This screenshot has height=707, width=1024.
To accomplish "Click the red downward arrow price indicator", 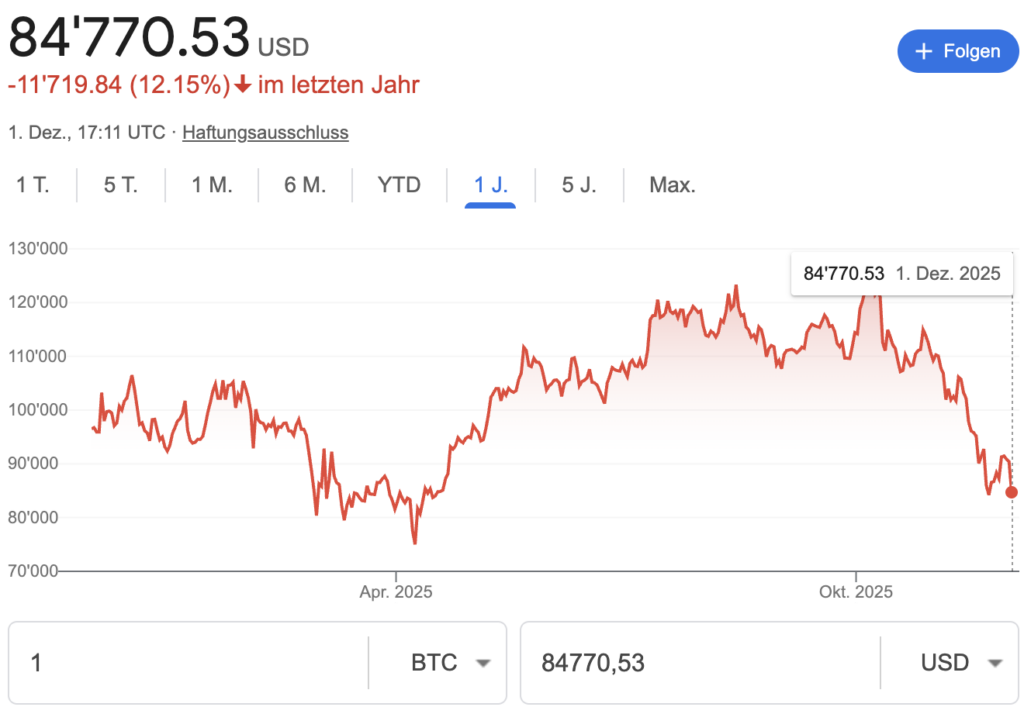I will (244, 84).
